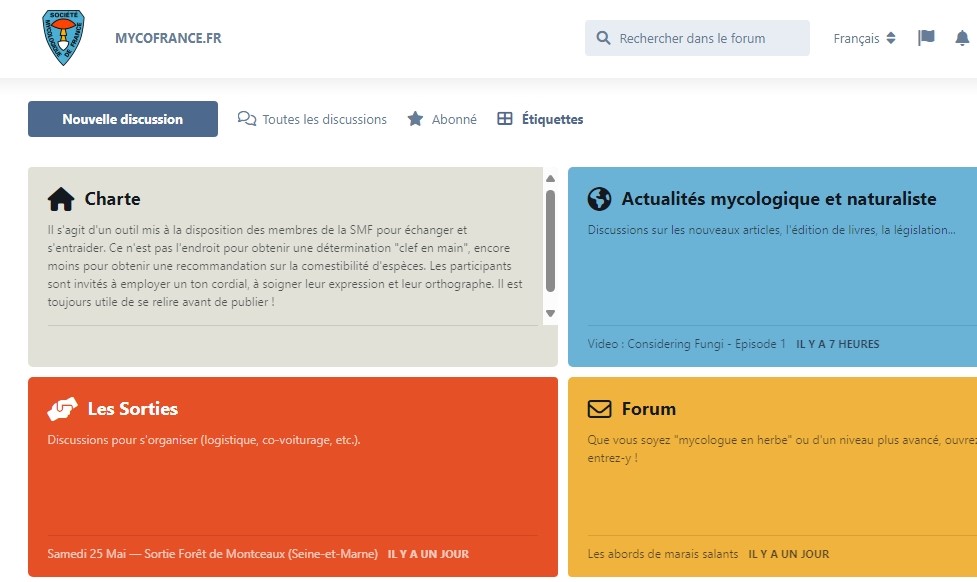This screenshot has height=582, width=977.
Task: Click the globe icon beside Actualités
Action: coord(599,199)
